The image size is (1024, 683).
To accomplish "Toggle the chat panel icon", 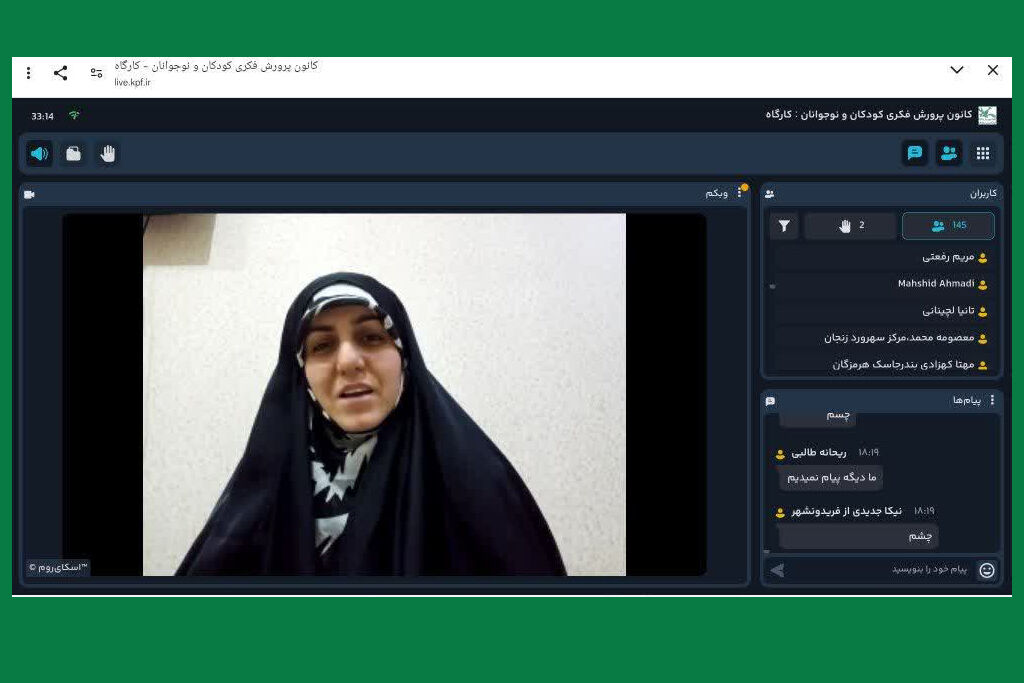I will [914, 153].
